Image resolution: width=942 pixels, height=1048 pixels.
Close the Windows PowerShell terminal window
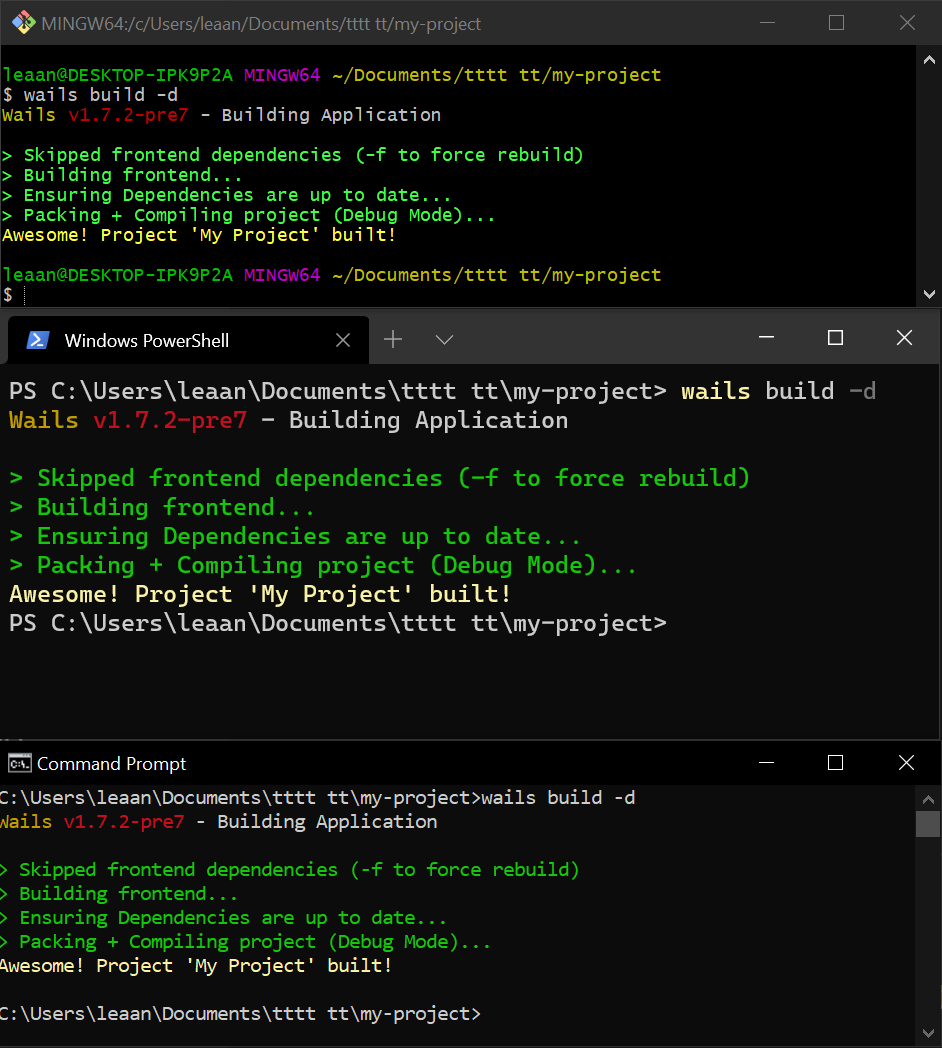904,338
